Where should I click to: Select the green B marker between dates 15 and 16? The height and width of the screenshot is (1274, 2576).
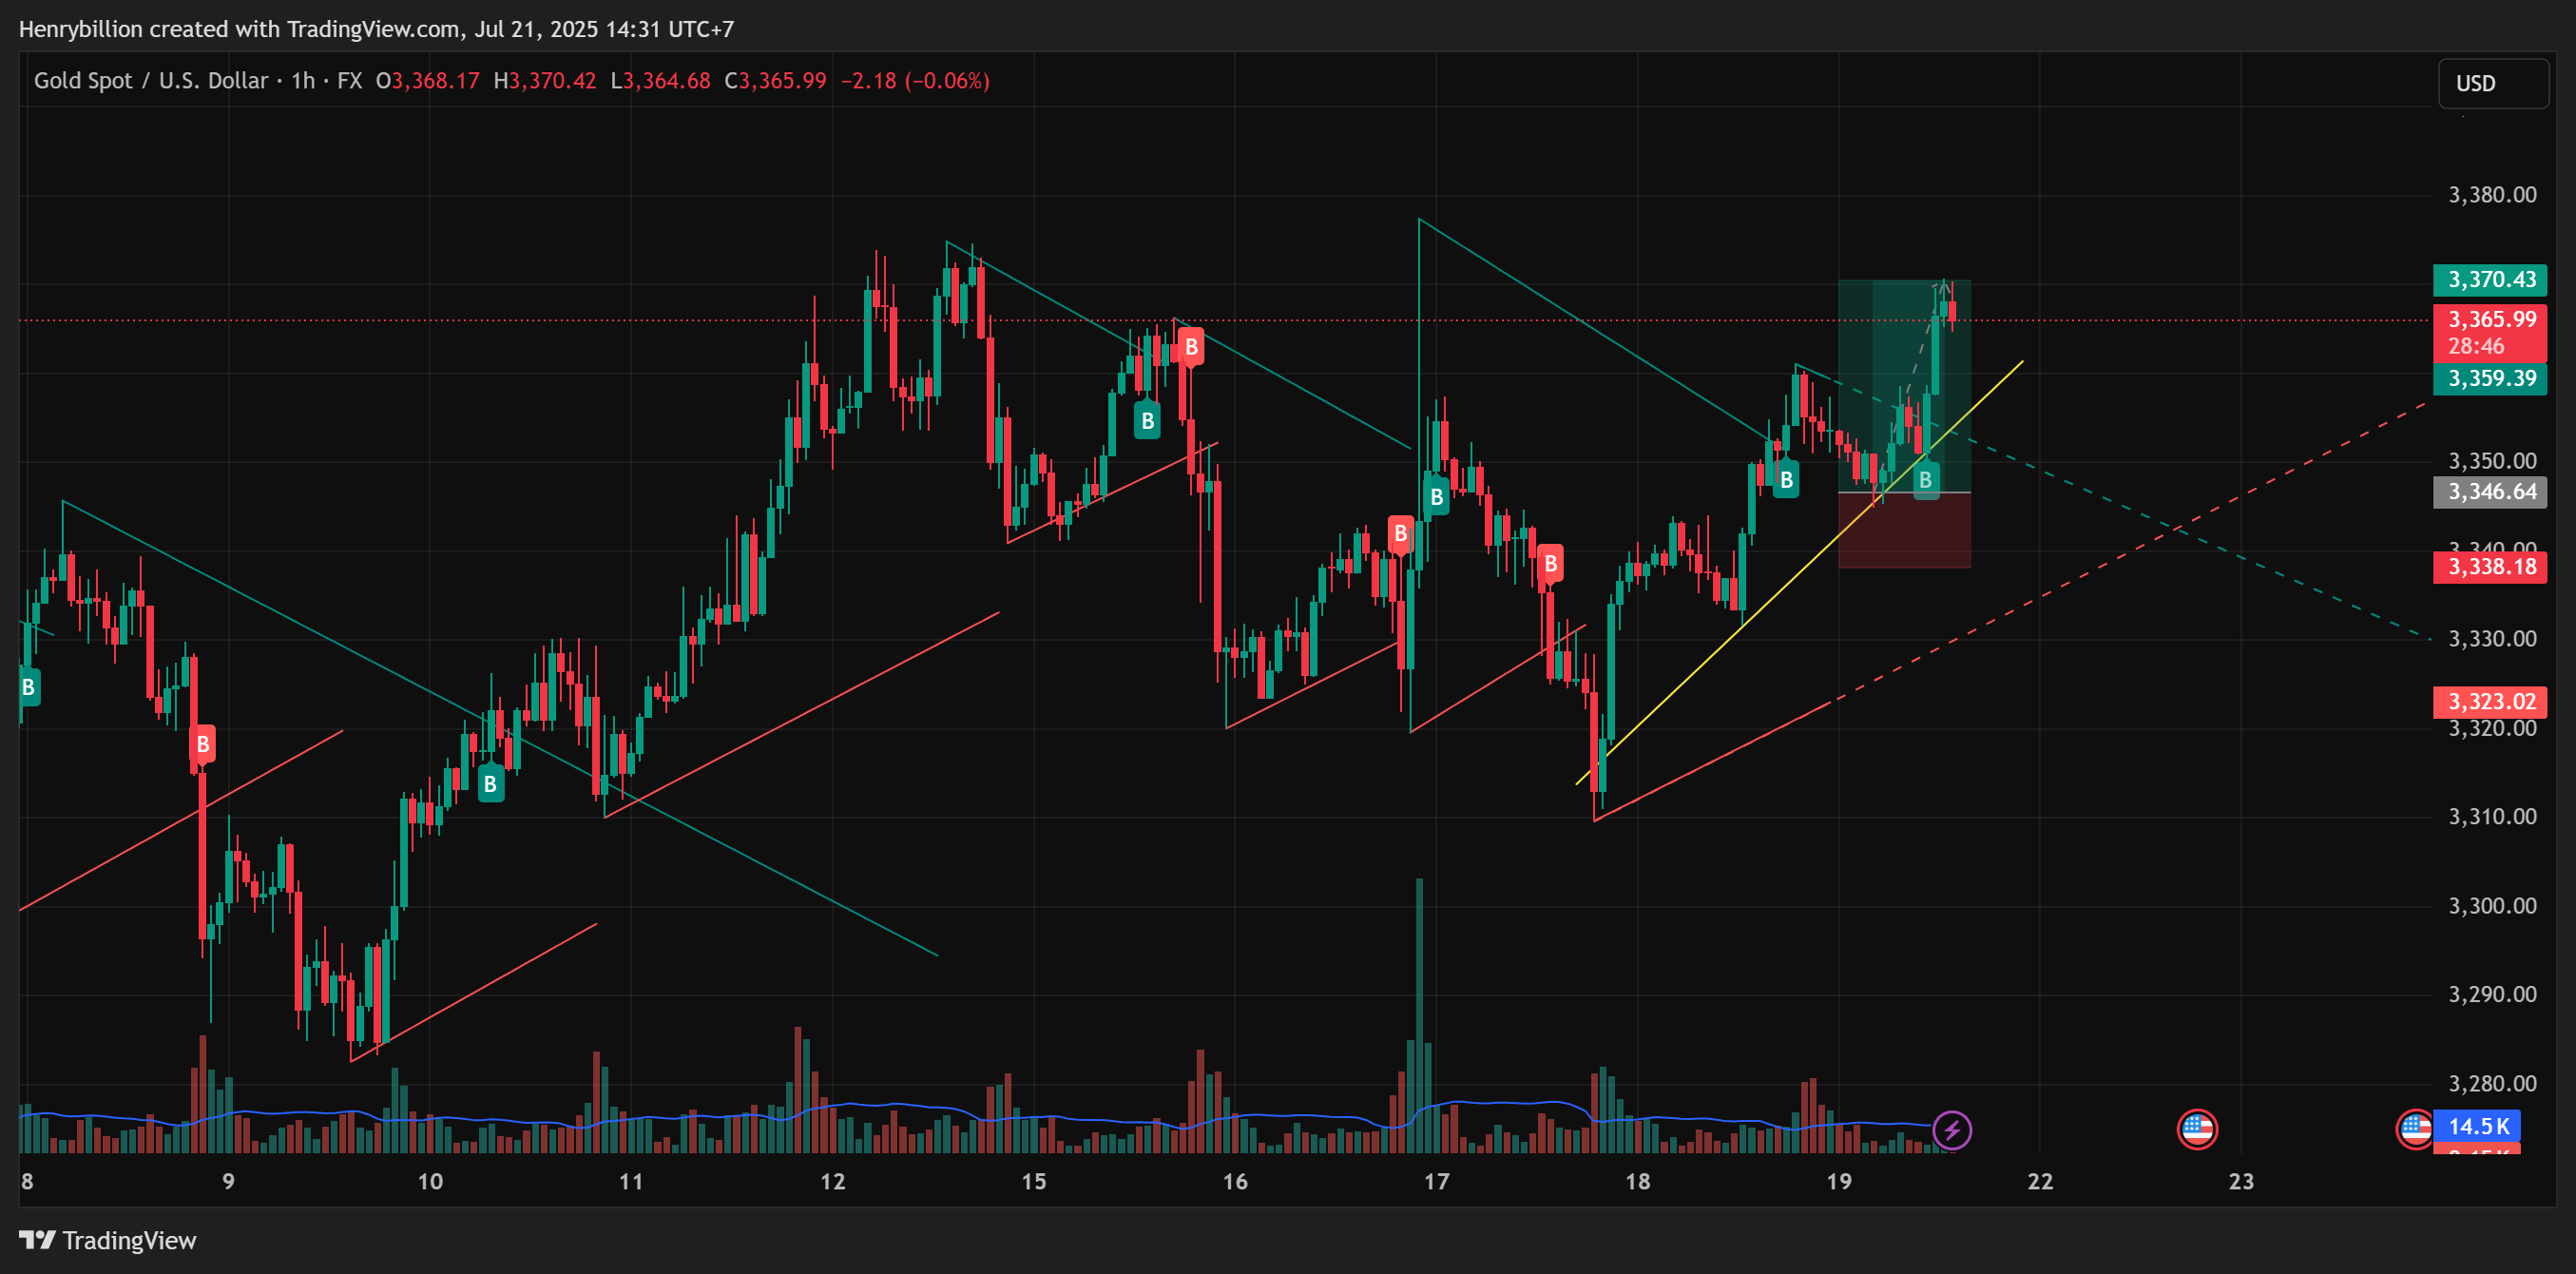(1147, 420)
